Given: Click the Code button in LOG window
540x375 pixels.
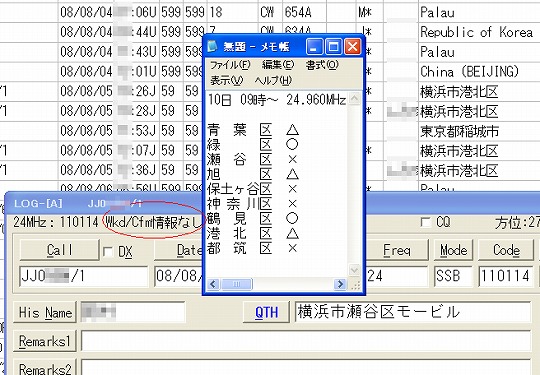Looking at the screenshot, I should (506, 250).
